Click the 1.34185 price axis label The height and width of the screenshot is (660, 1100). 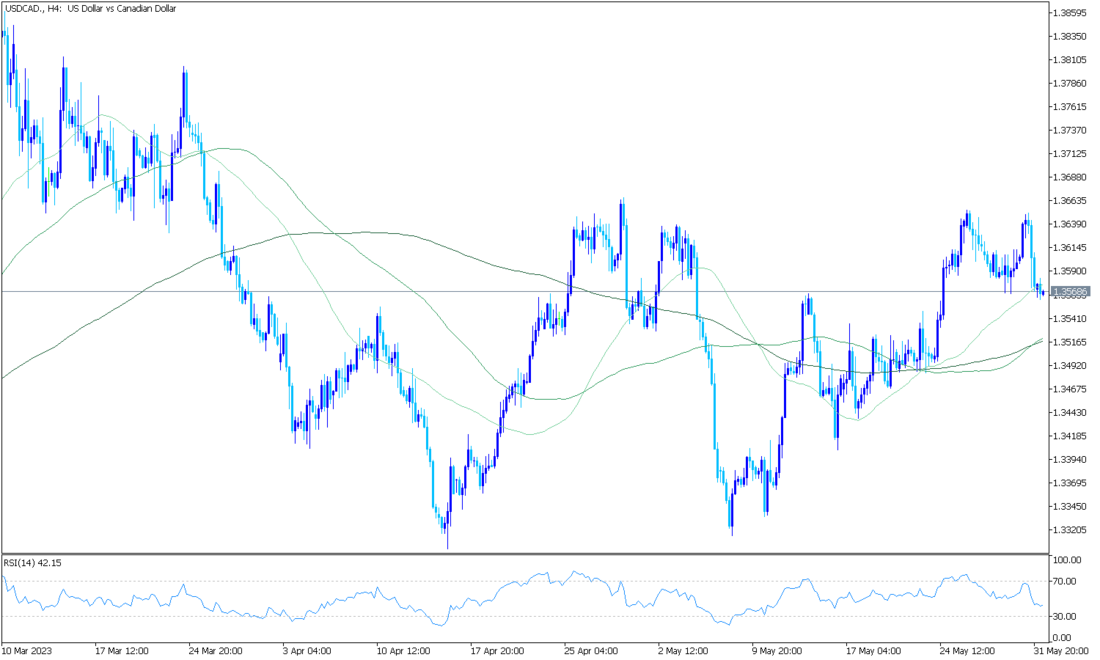1071,436
